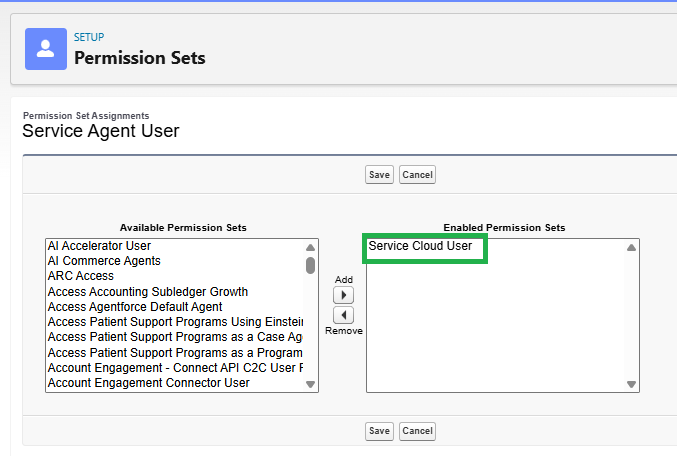The image size is (677, 456).
Task: Select Access Patient Support Programs Using Einstein
Action: (x=175, y=322)
